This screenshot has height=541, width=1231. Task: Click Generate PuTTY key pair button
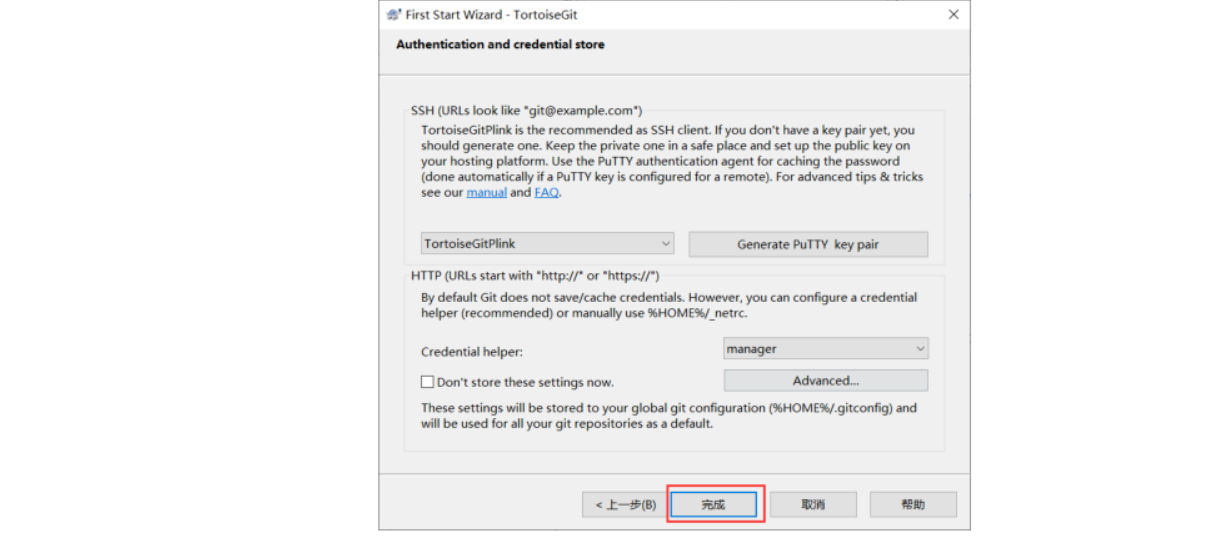coord(808,244)
